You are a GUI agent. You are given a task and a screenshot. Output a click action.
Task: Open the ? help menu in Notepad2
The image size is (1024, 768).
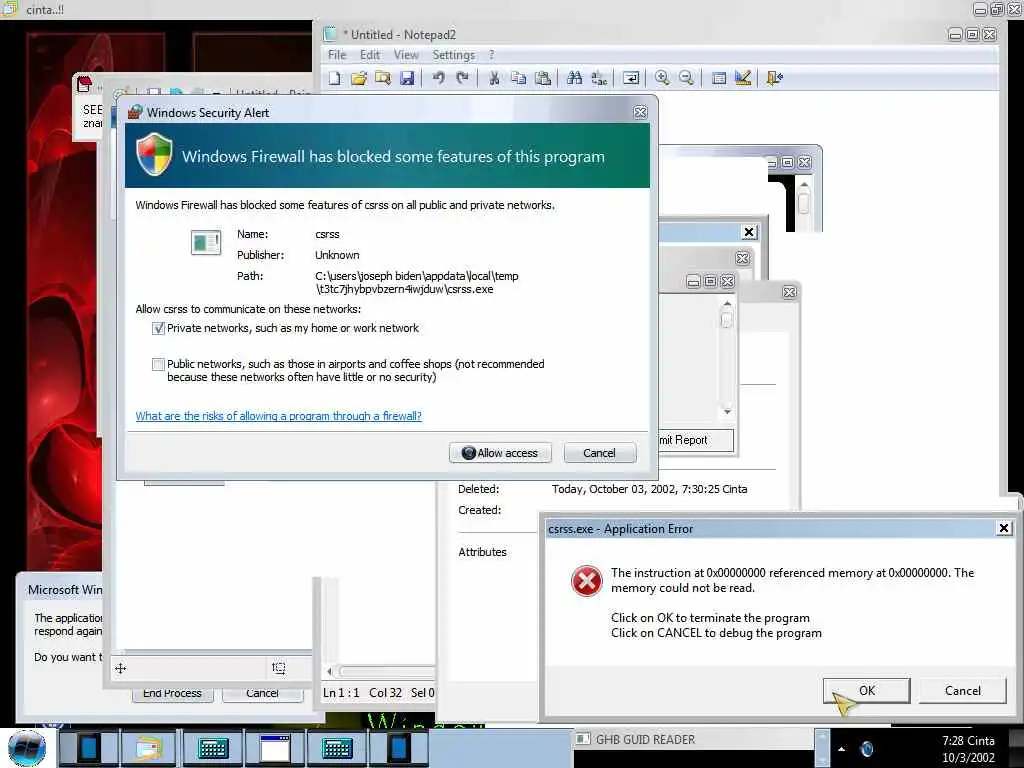491,55
